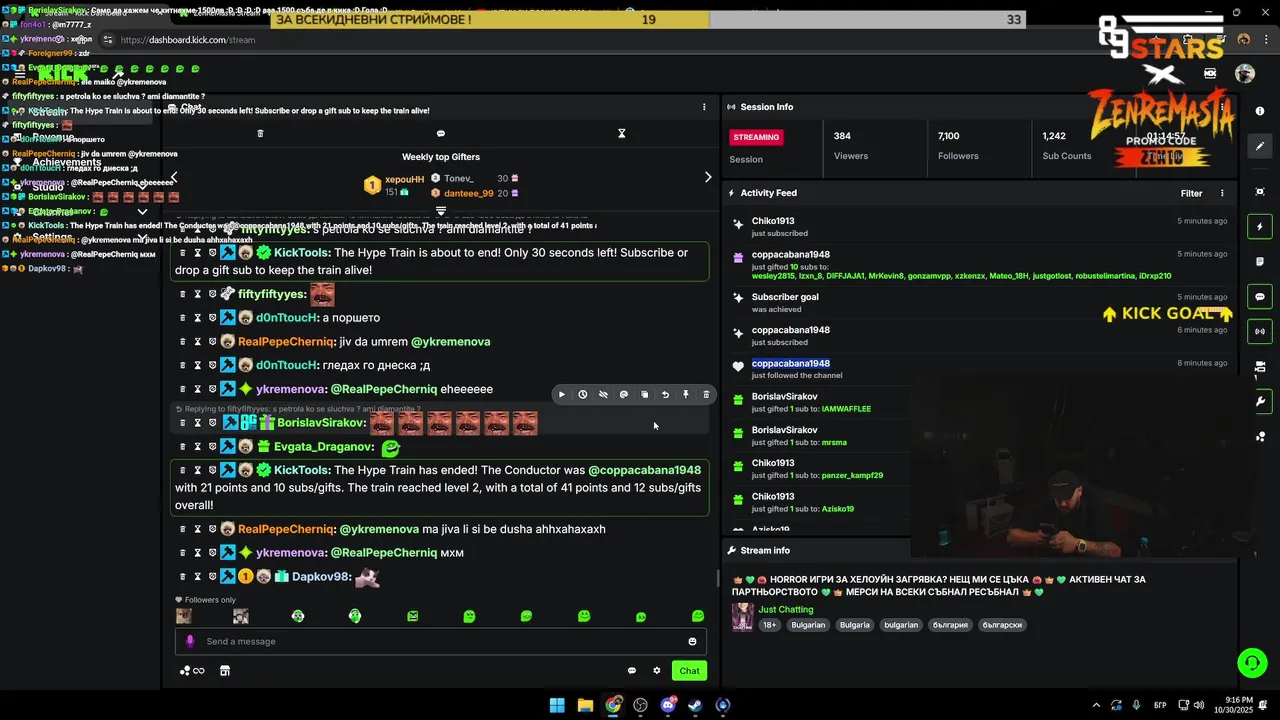1280x720 pixels.
Task: Open the emoji picker in message box
Action: [x=692, y=642]
